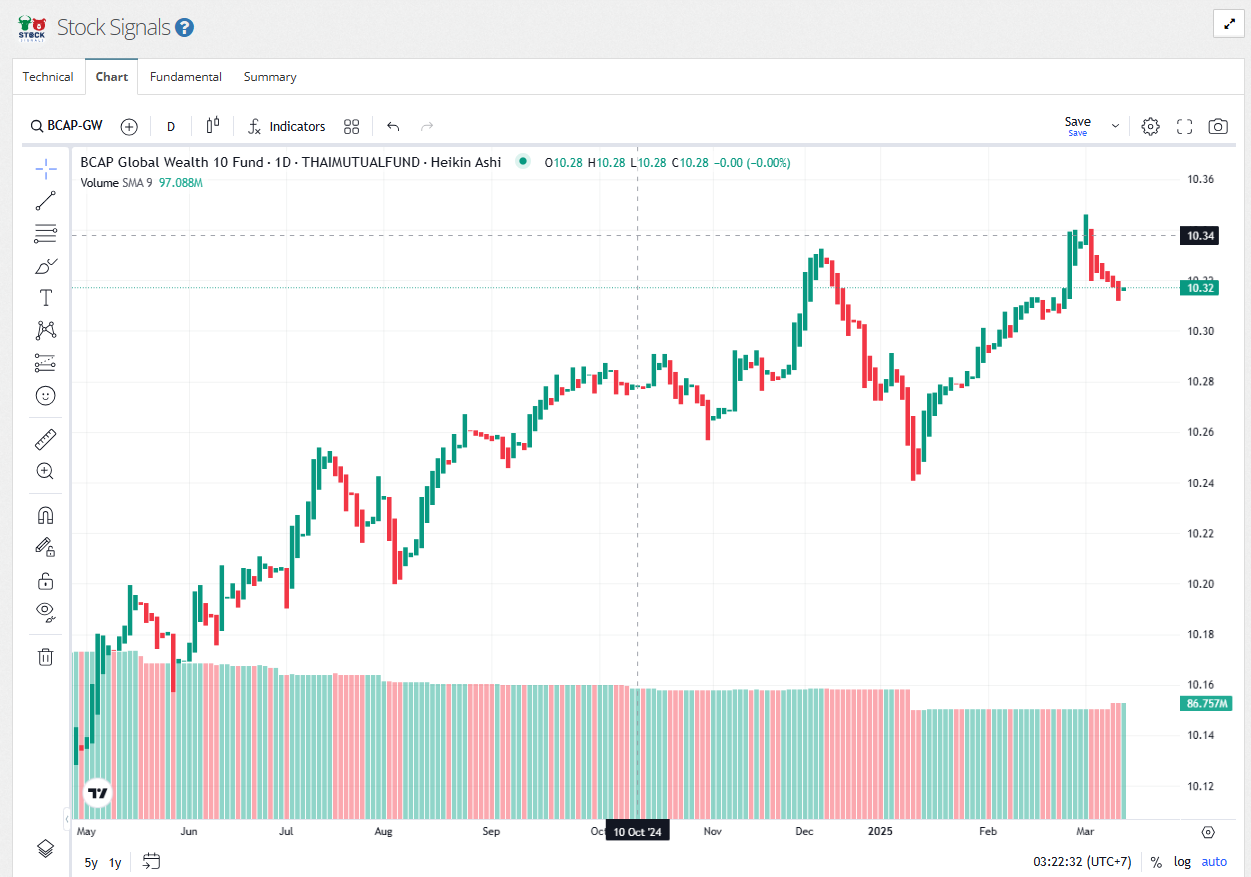This screenshot has width=1251, height=877.
Task: Open the chart patterns tool
Action: point(45,330)
